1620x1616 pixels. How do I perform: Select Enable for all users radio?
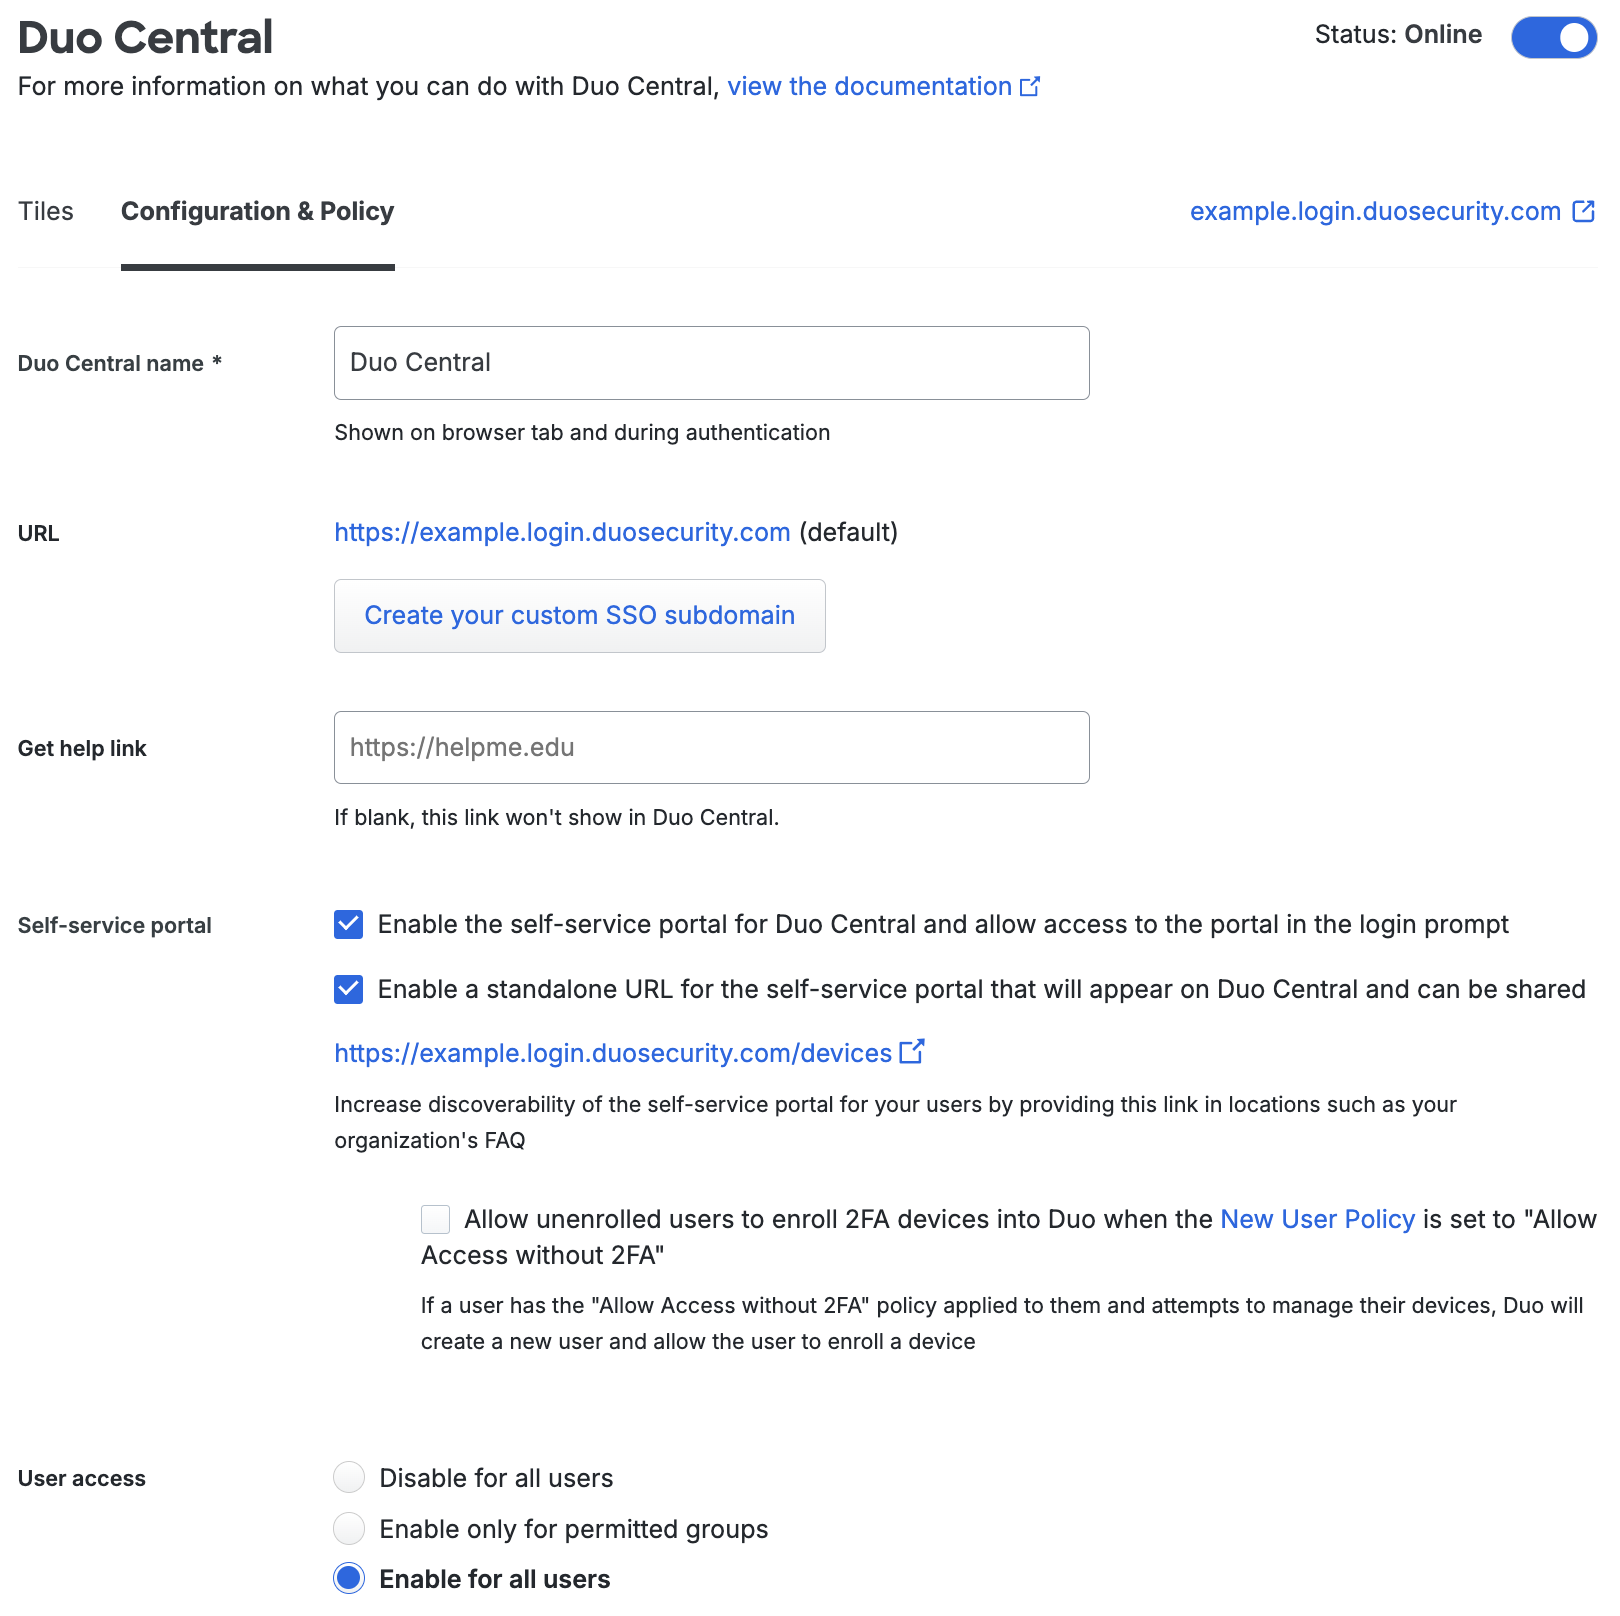(x=349, y=1579)
